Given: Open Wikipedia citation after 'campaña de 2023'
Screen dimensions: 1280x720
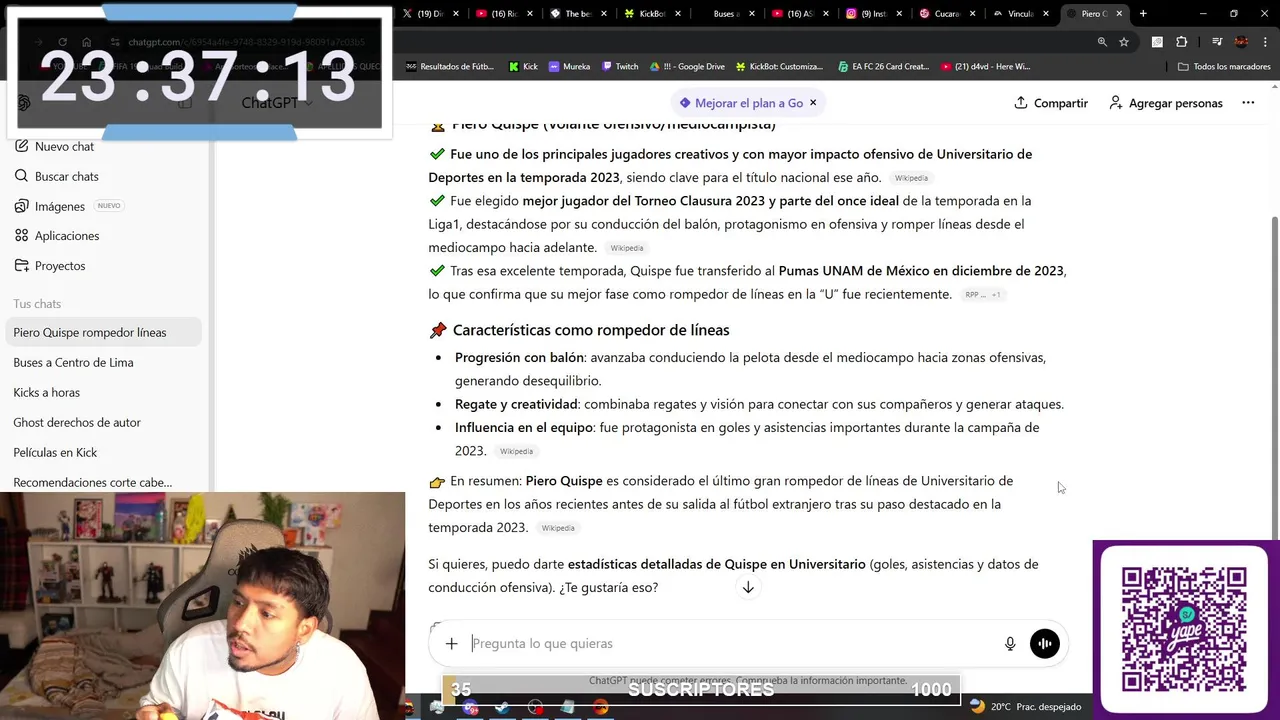Looking at the screenshot, I should click(517, 451).
